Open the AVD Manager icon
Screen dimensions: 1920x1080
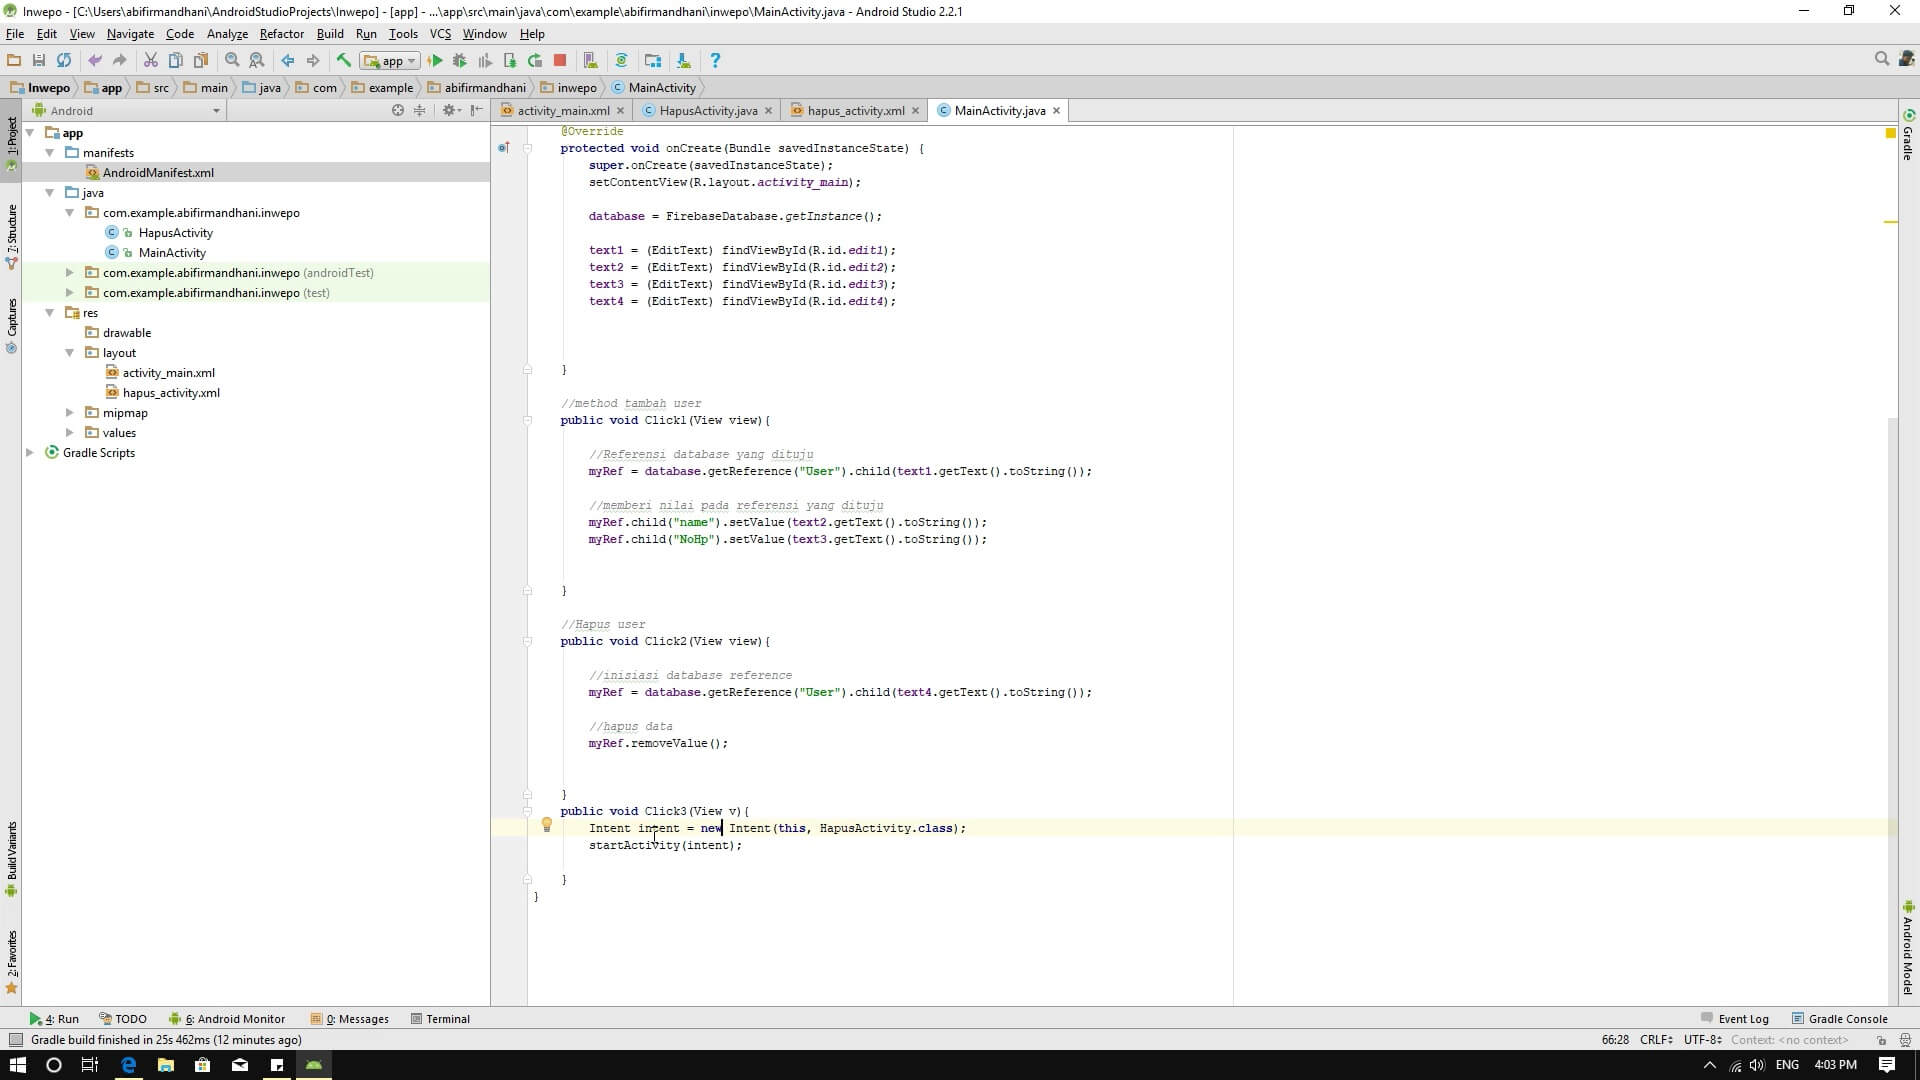[x=590, y=61]
